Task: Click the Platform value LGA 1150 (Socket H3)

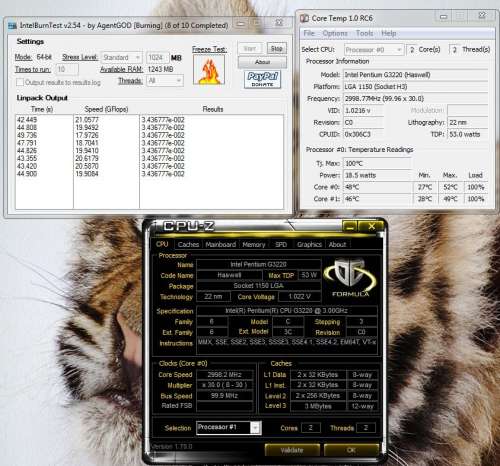Action: (416, 87)
